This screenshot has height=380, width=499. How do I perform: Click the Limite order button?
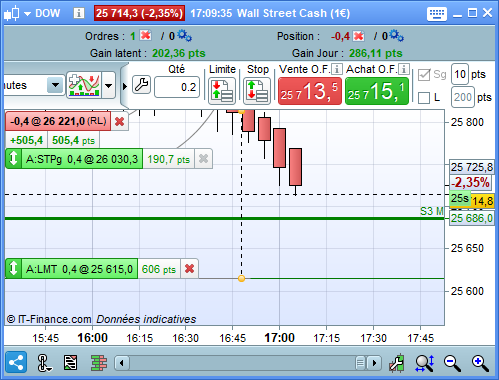222,91
